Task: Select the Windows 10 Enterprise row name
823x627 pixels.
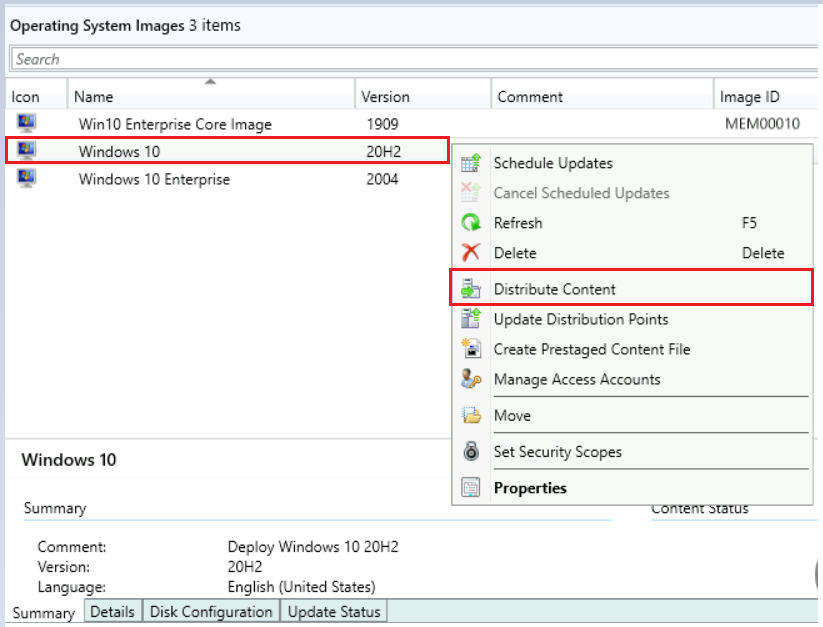Action: 154,179
